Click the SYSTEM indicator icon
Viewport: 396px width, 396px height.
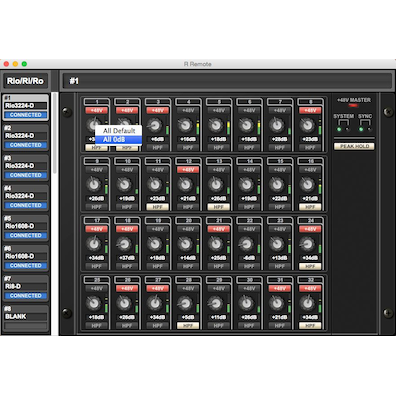tap(343, 126)
